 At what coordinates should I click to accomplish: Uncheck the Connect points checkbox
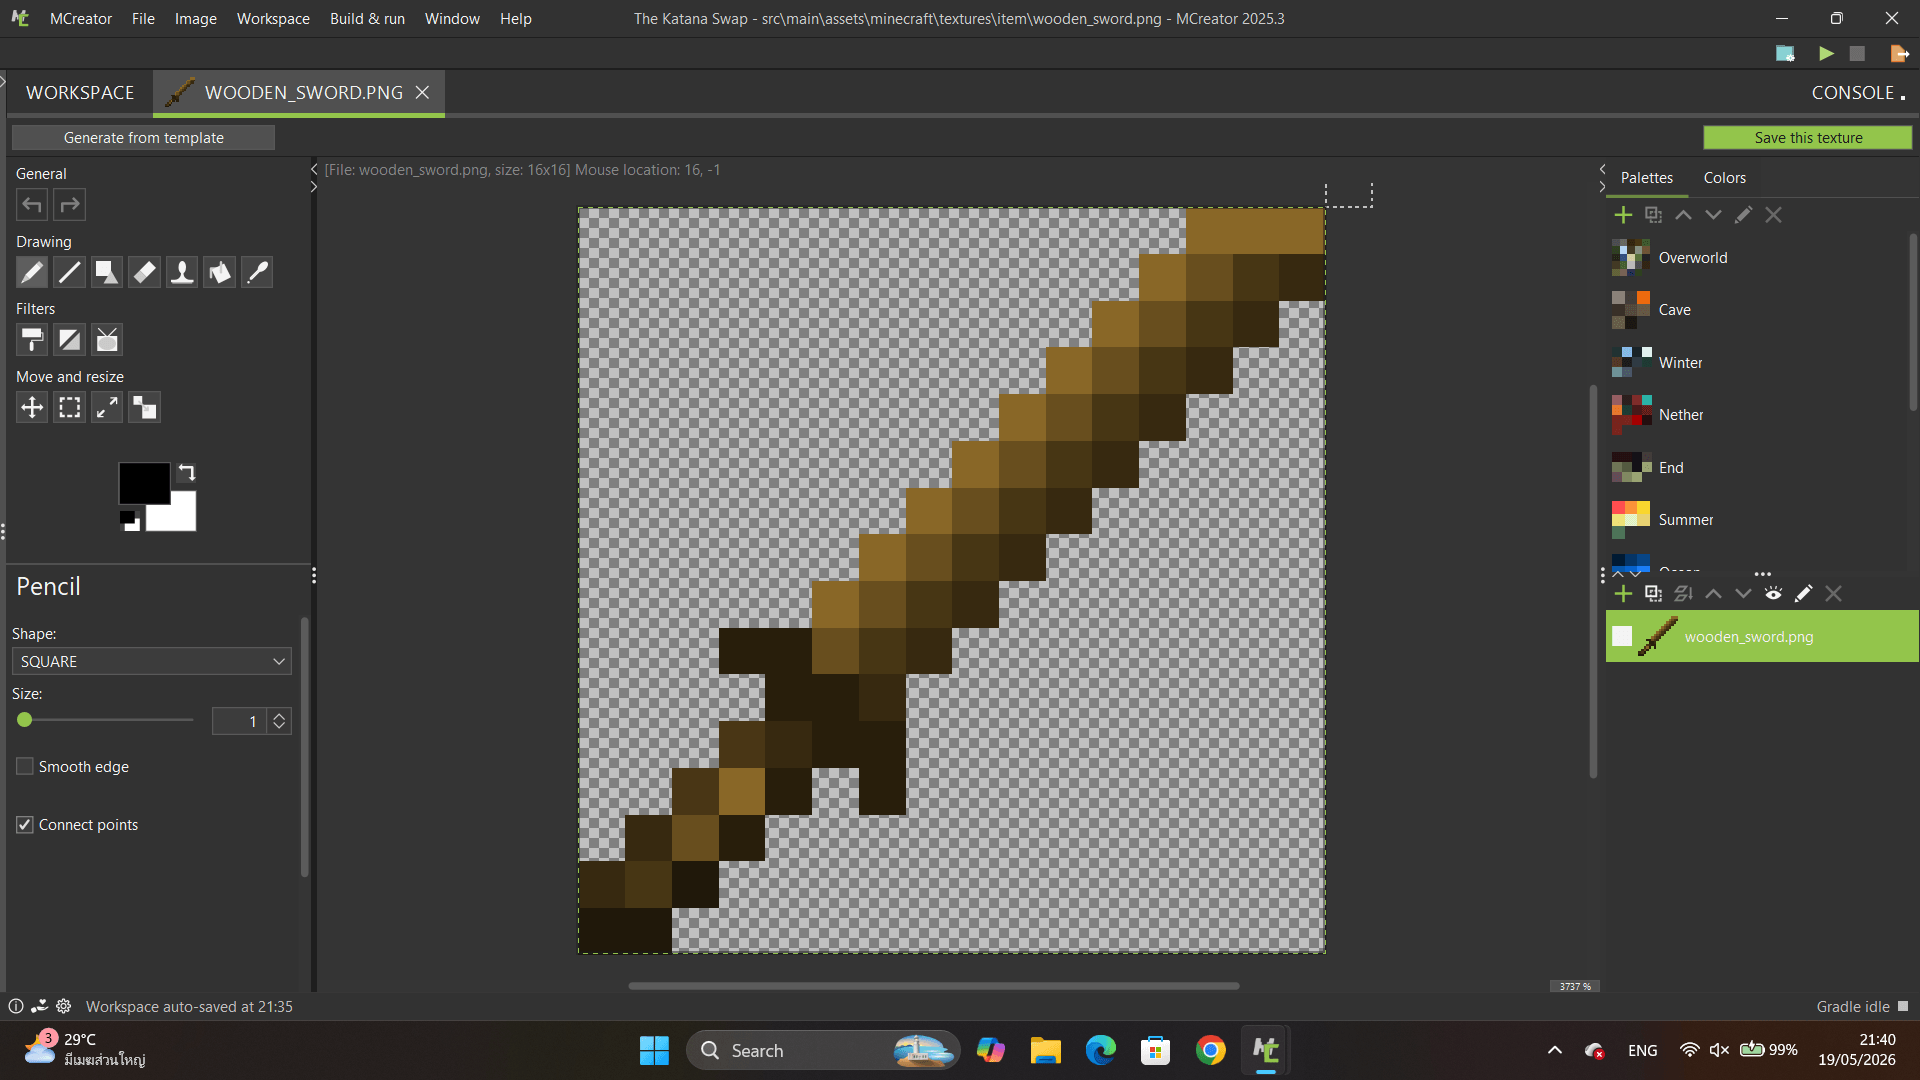[x=25, y=824]
